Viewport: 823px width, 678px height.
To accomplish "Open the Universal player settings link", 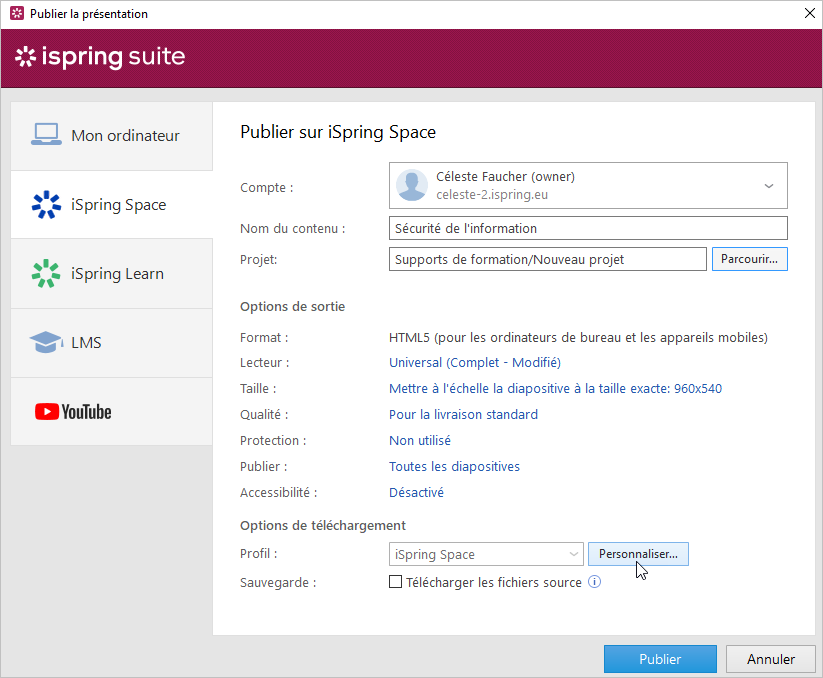I will point(474,362).
